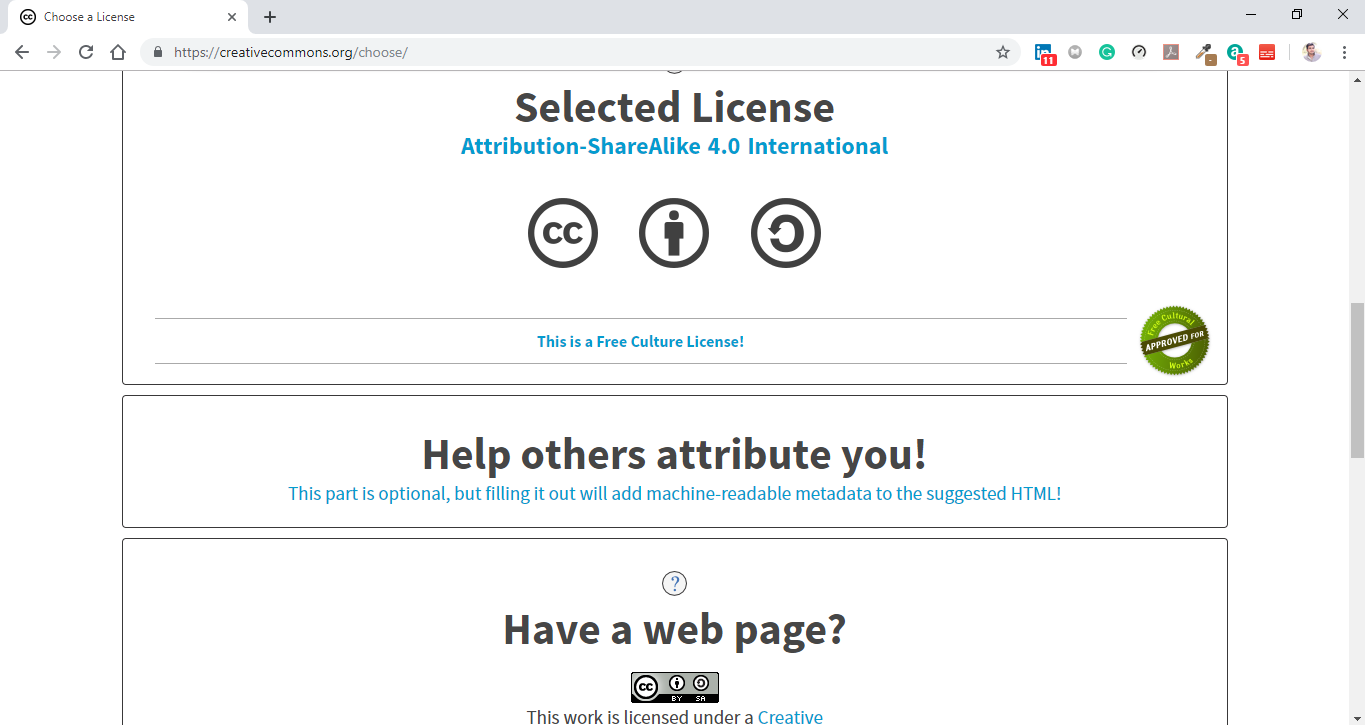Image resolution: width=1365 pixels, height=725 pixels.
Task: Open the speedometer extension
Action: (x=1139, y=52)
